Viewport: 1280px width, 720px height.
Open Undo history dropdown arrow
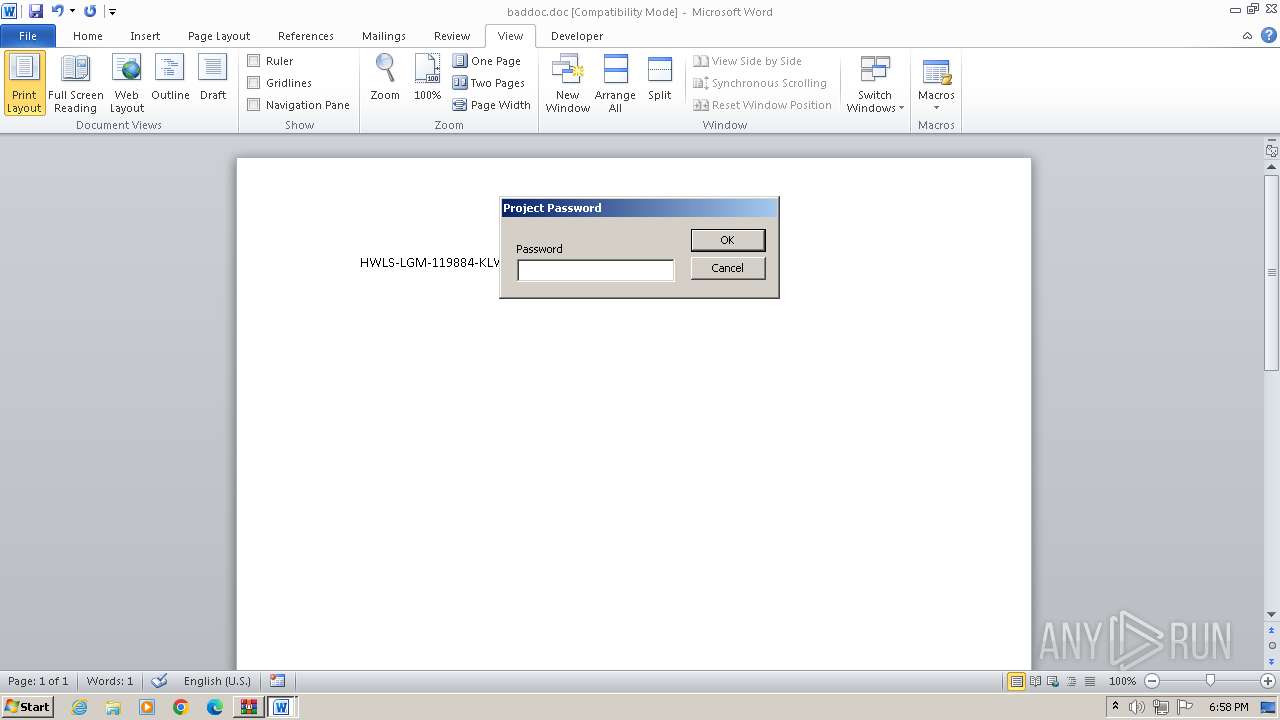(72, 11)
